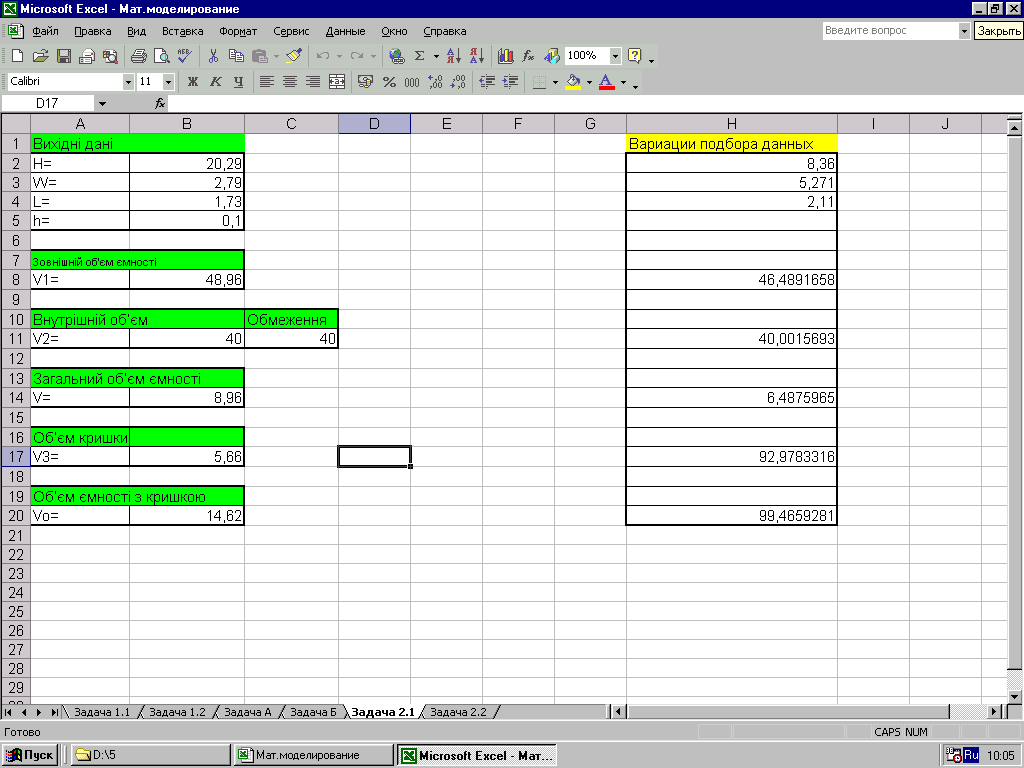Viewport: 1024px width, 768px height.
Task: Align text right in cell
Action: 313,82
